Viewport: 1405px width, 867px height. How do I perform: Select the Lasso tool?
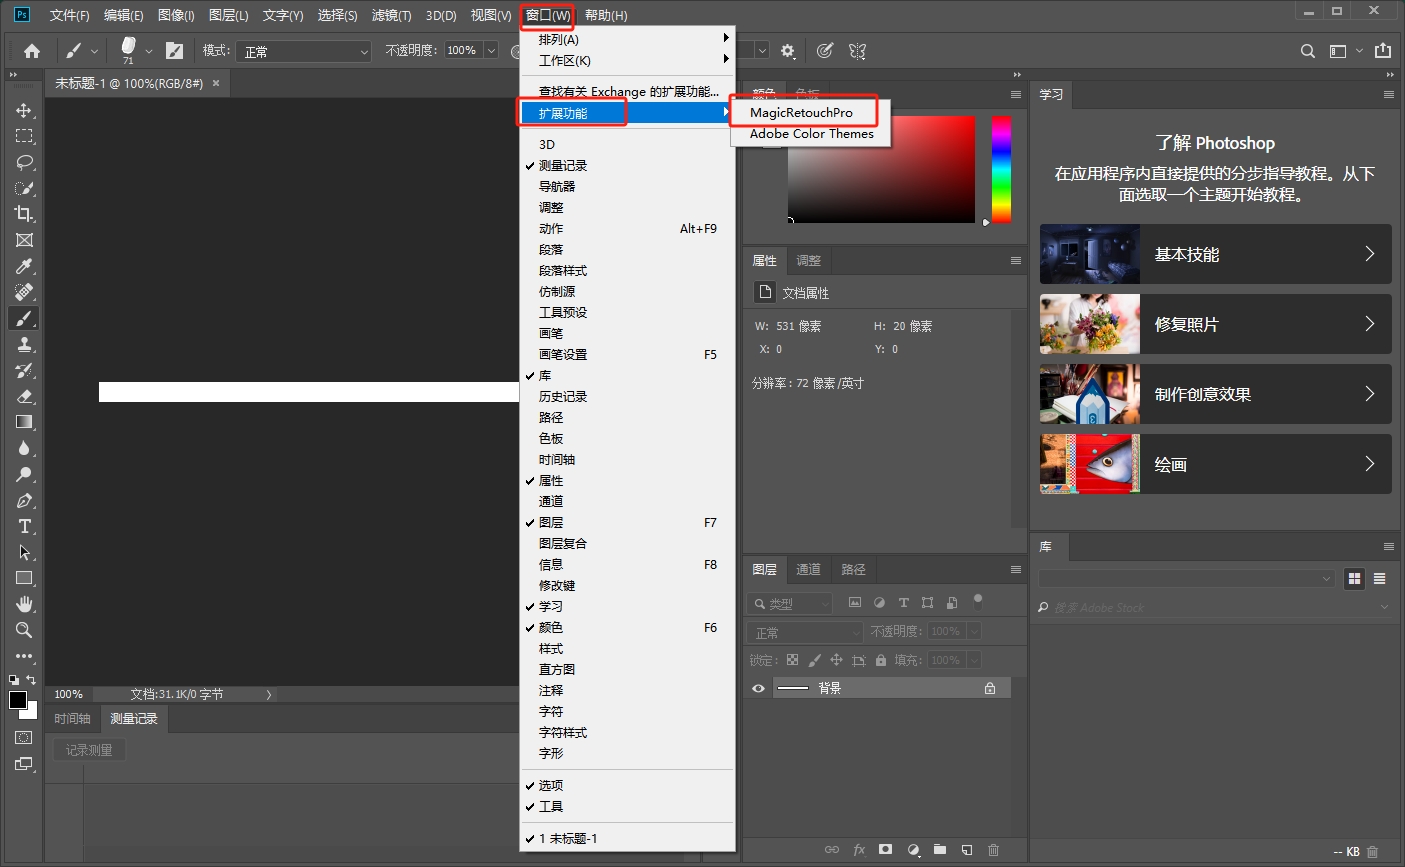coord(24,162)
